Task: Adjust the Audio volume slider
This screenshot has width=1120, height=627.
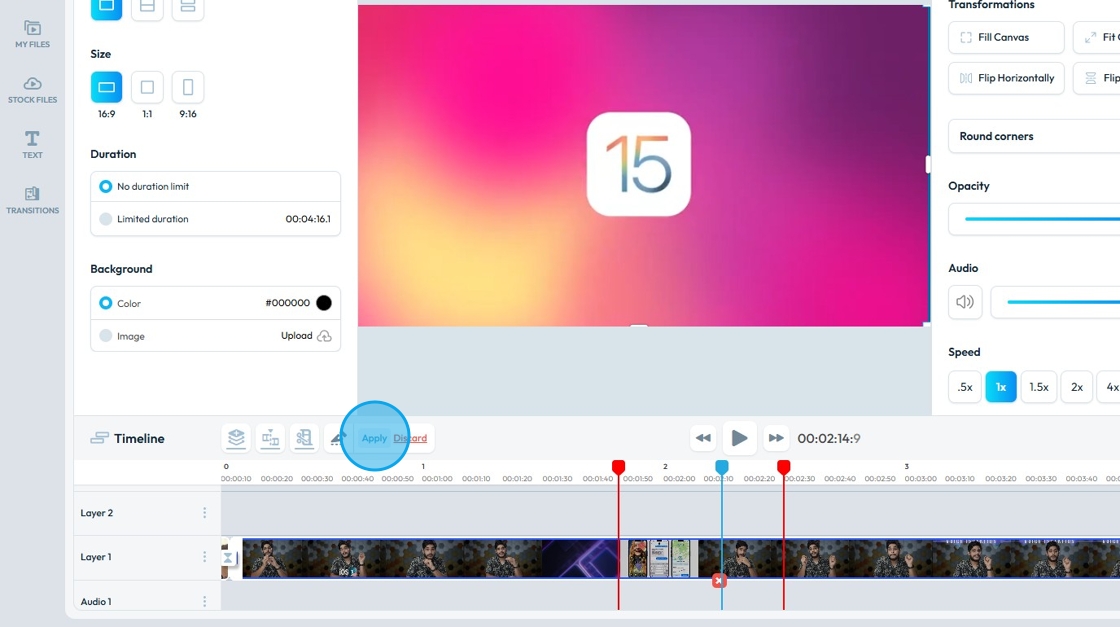Action: (1063, 302)
